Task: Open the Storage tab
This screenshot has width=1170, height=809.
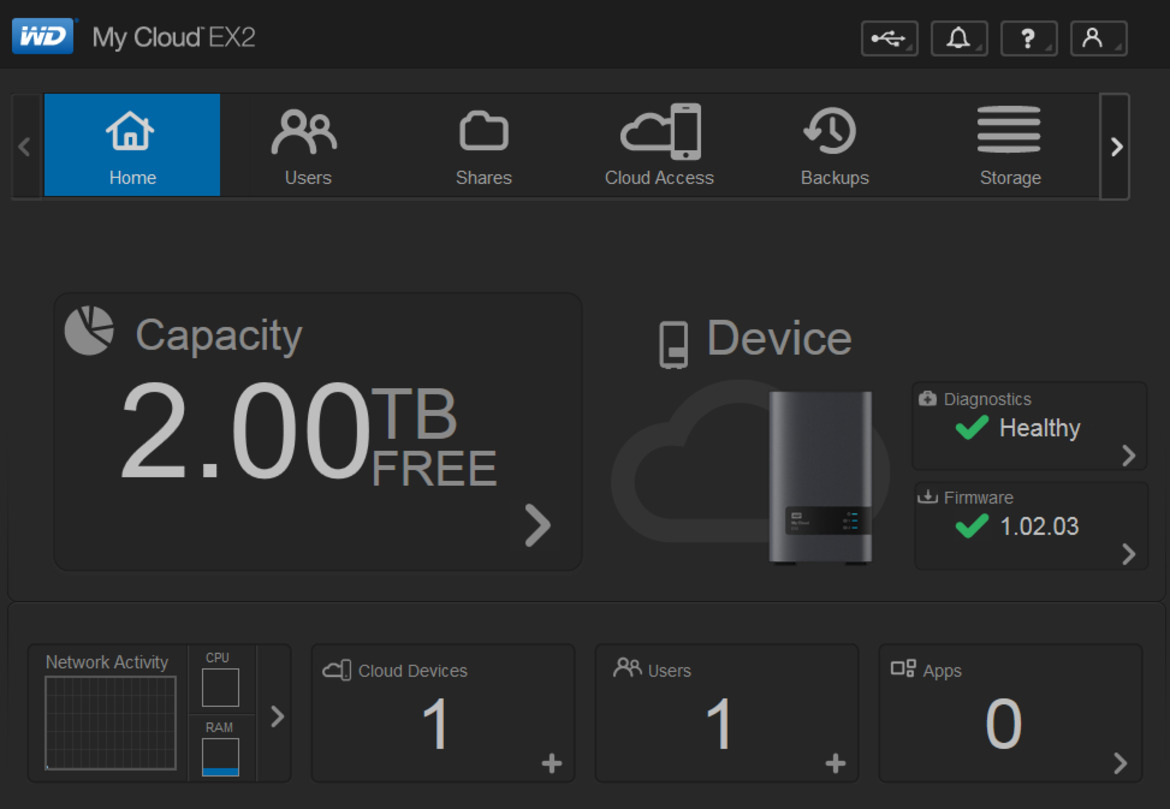Action: [1010, 145]
